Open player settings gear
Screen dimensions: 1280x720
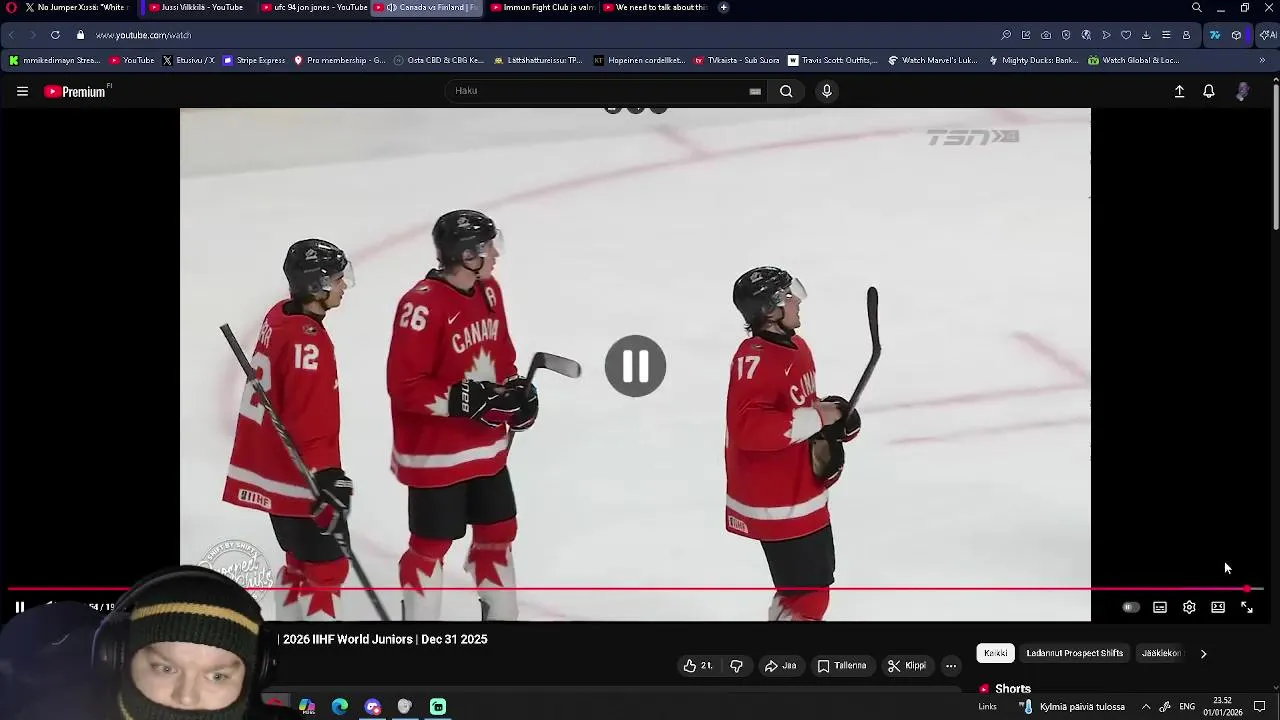coord(1189,607)
